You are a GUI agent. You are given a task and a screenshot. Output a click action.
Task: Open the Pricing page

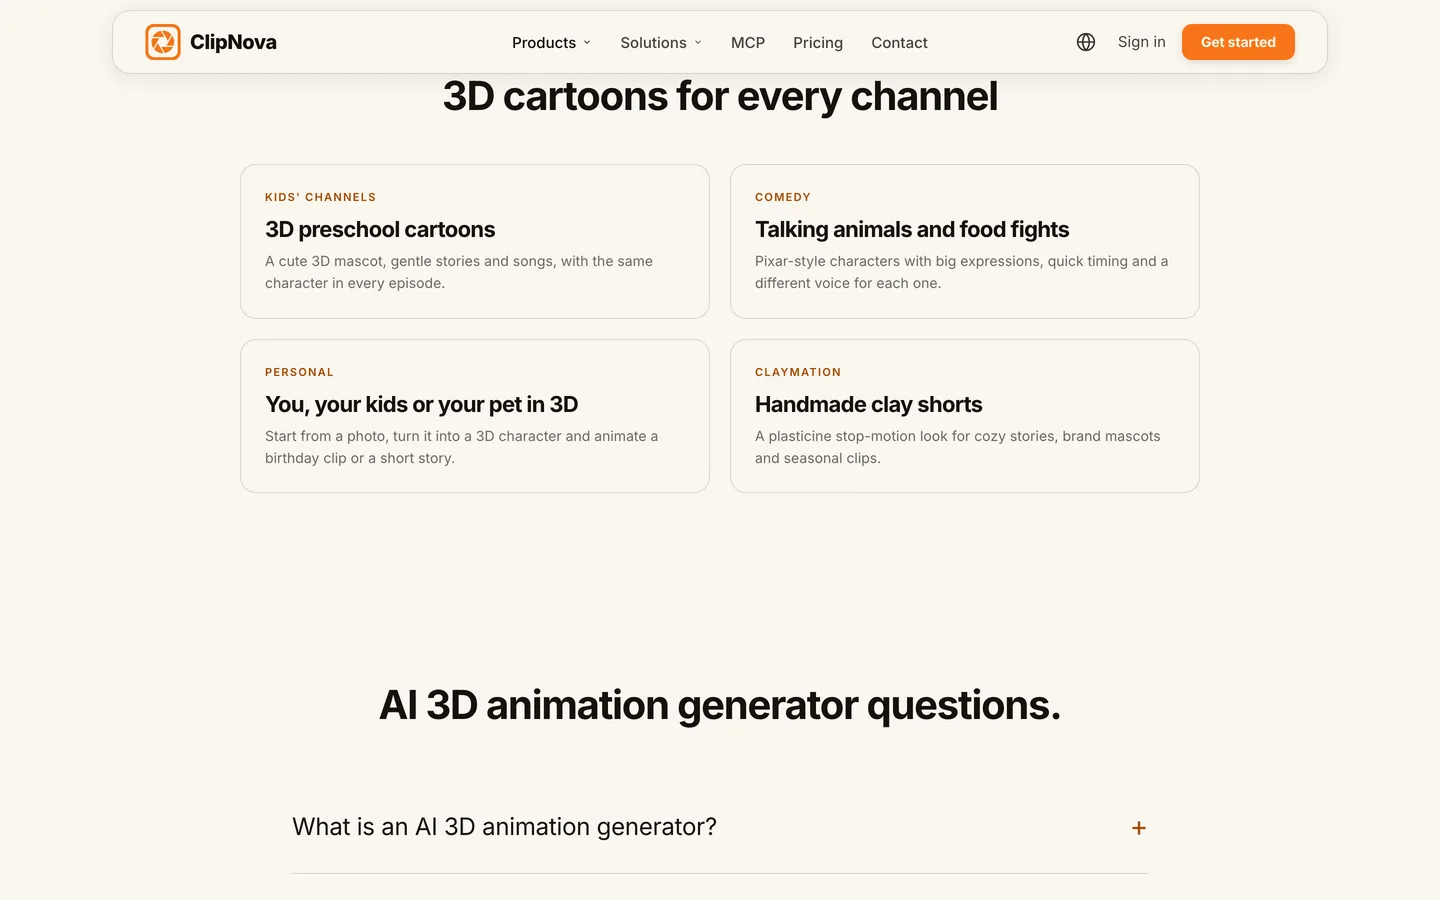pyautogui.click(x=818, y=42)
